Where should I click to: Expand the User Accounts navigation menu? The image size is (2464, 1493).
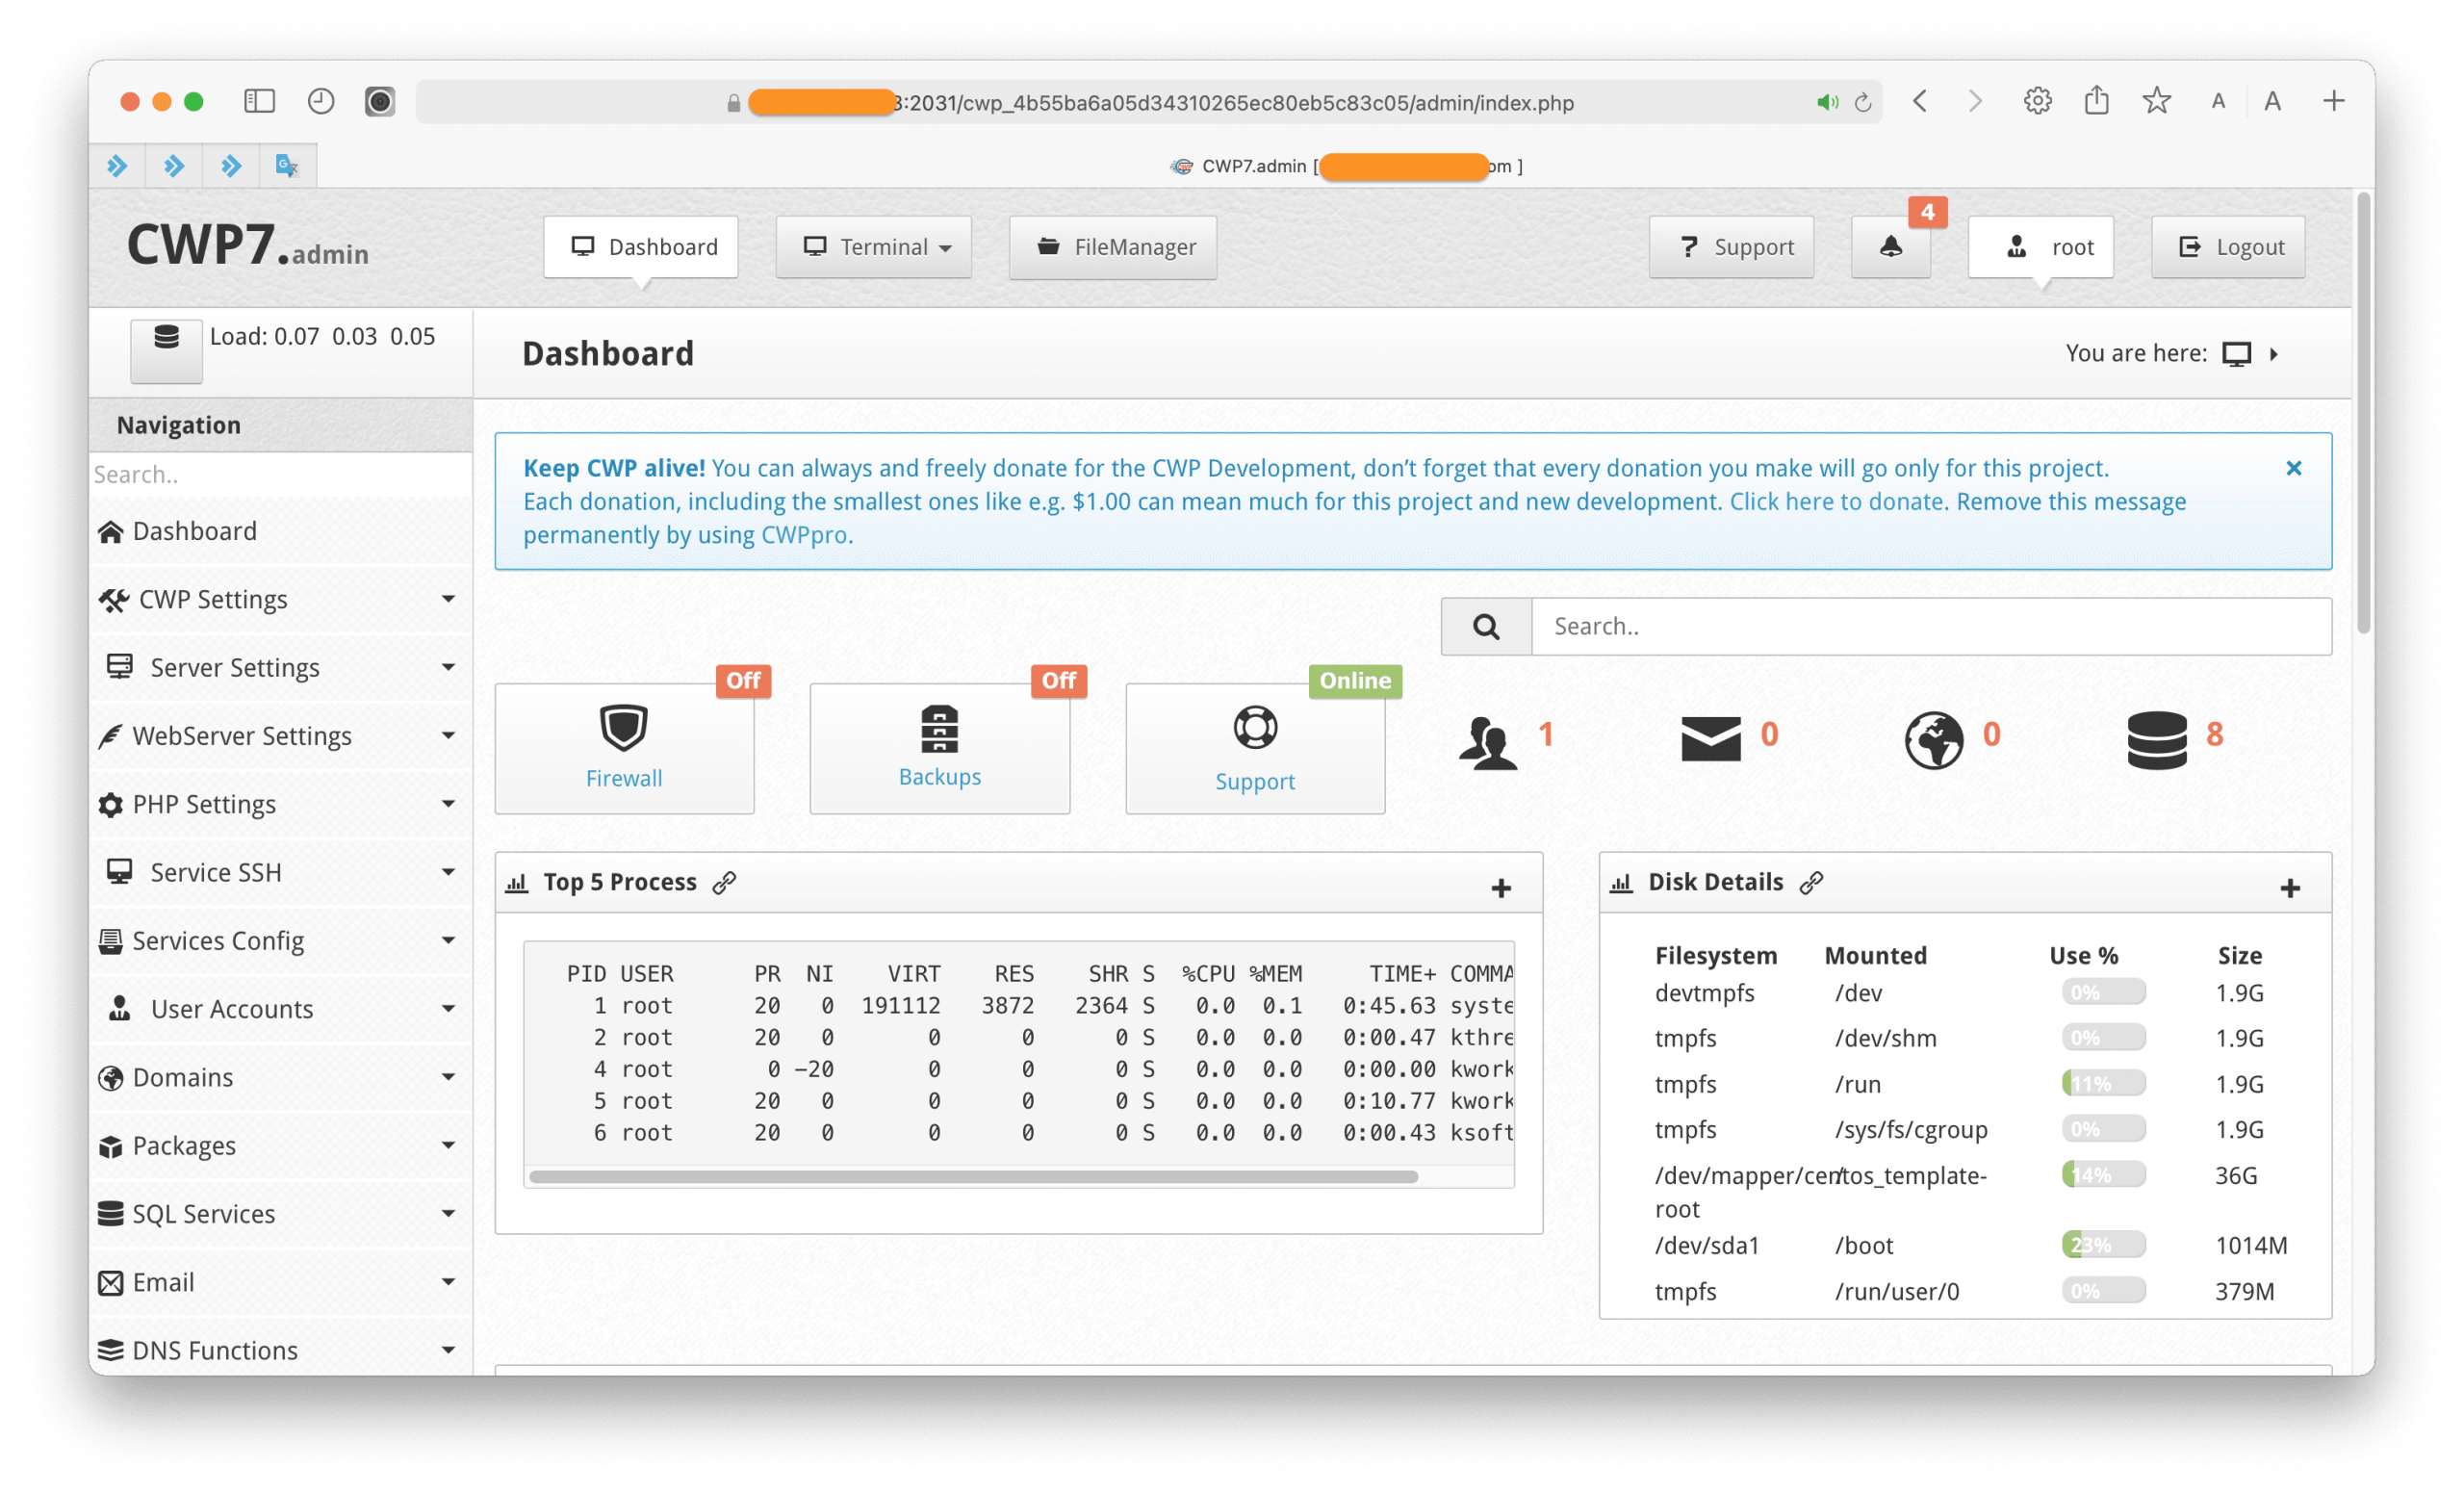click(x=278, y=1008)
